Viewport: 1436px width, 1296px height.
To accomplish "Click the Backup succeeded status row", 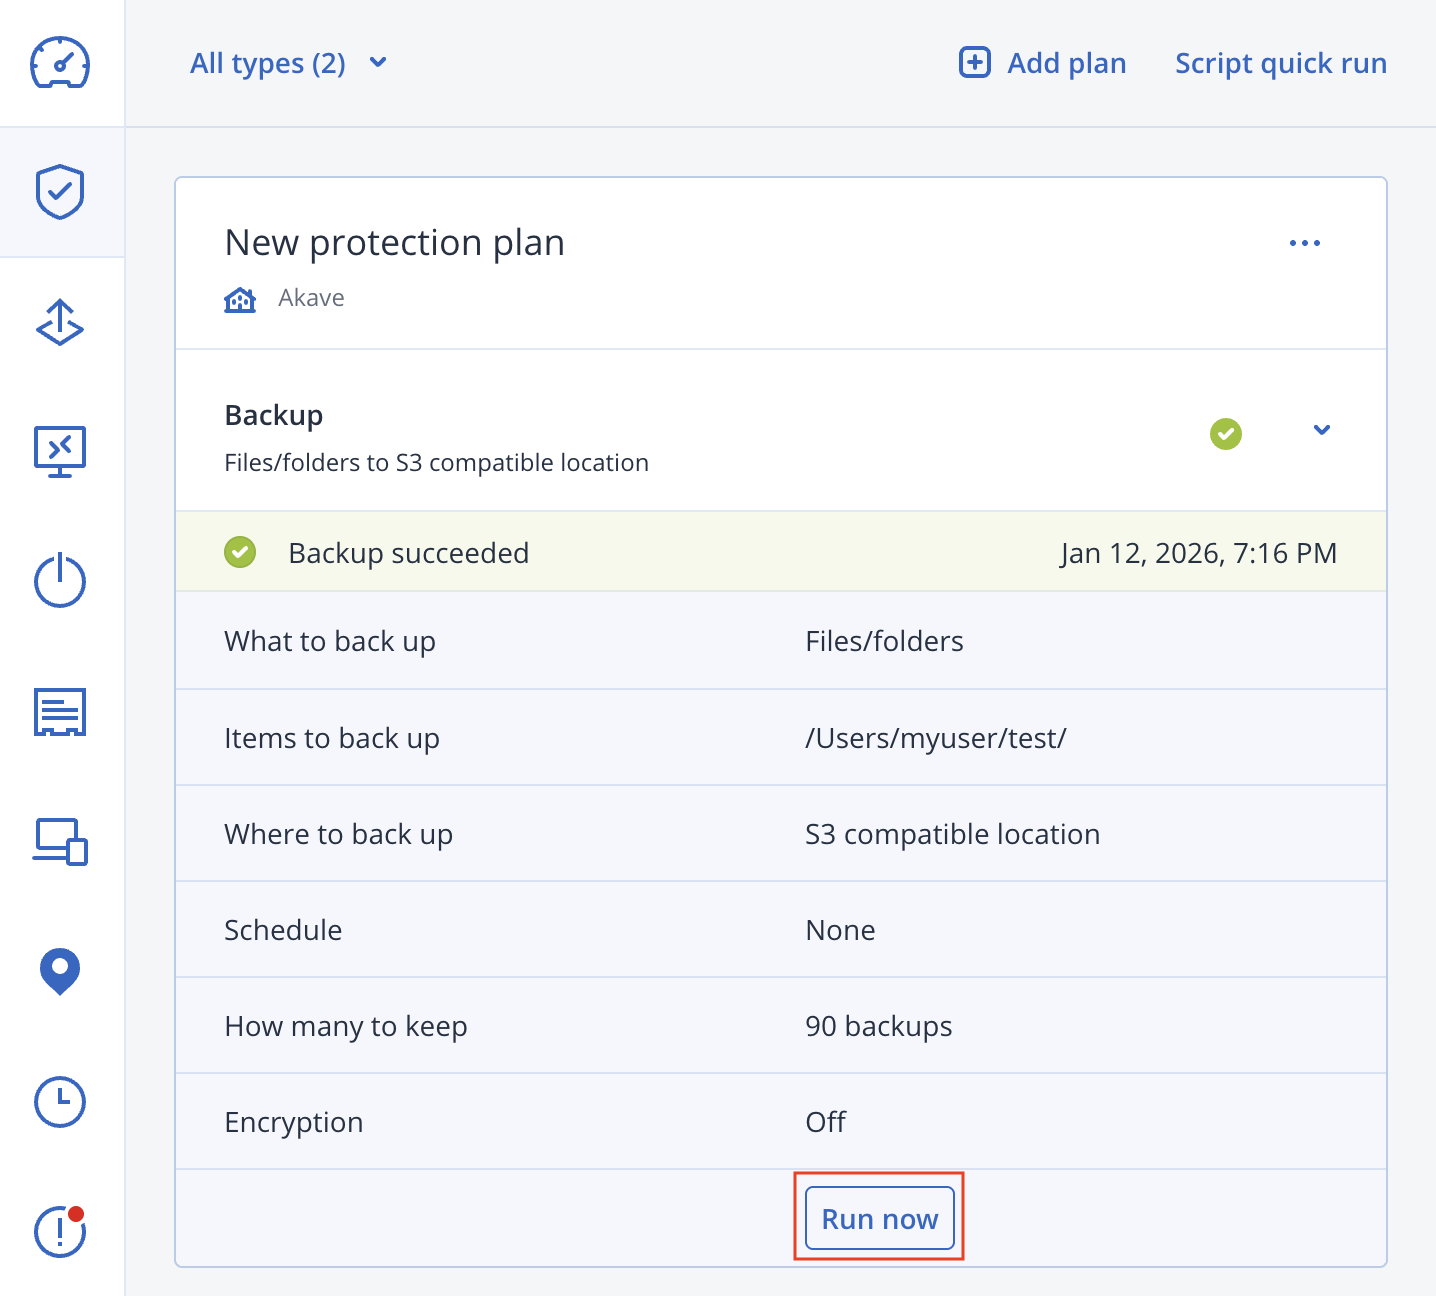I will click(700, 552).
